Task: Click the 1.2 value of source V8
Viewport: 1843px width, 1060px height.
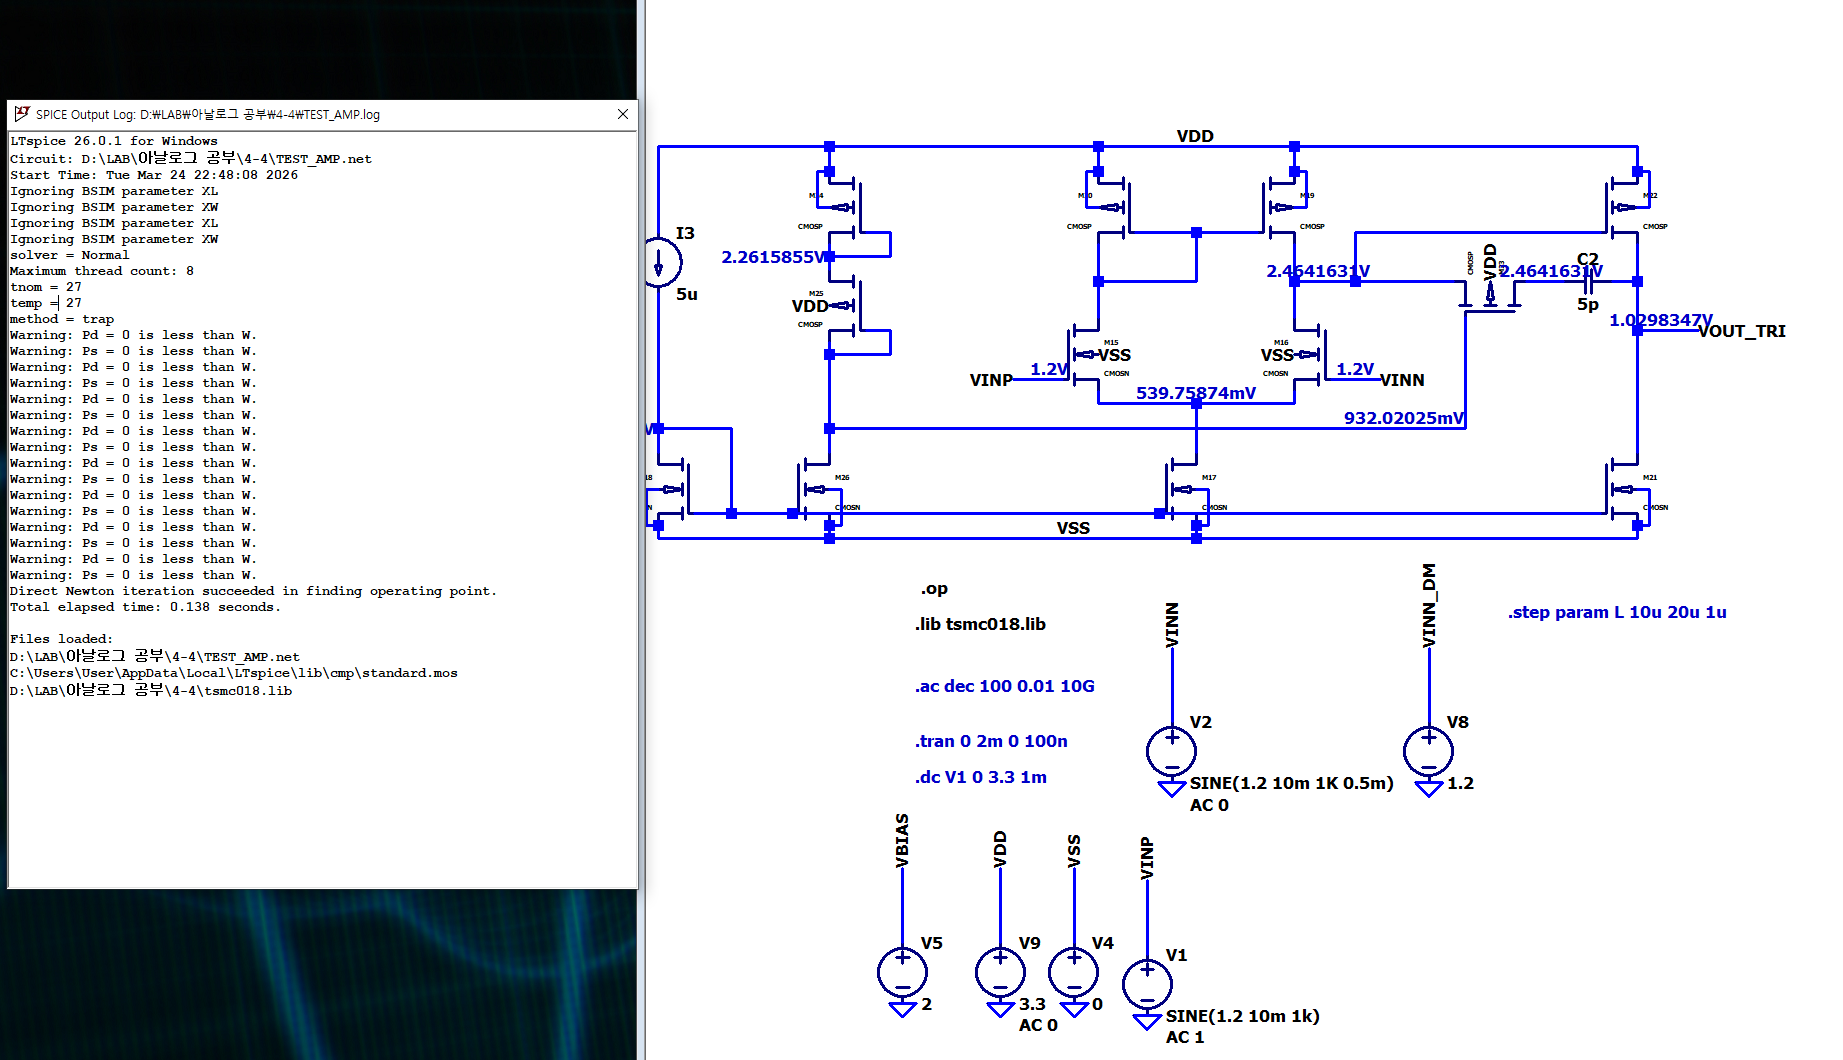Action: (x=1460, y=783)
